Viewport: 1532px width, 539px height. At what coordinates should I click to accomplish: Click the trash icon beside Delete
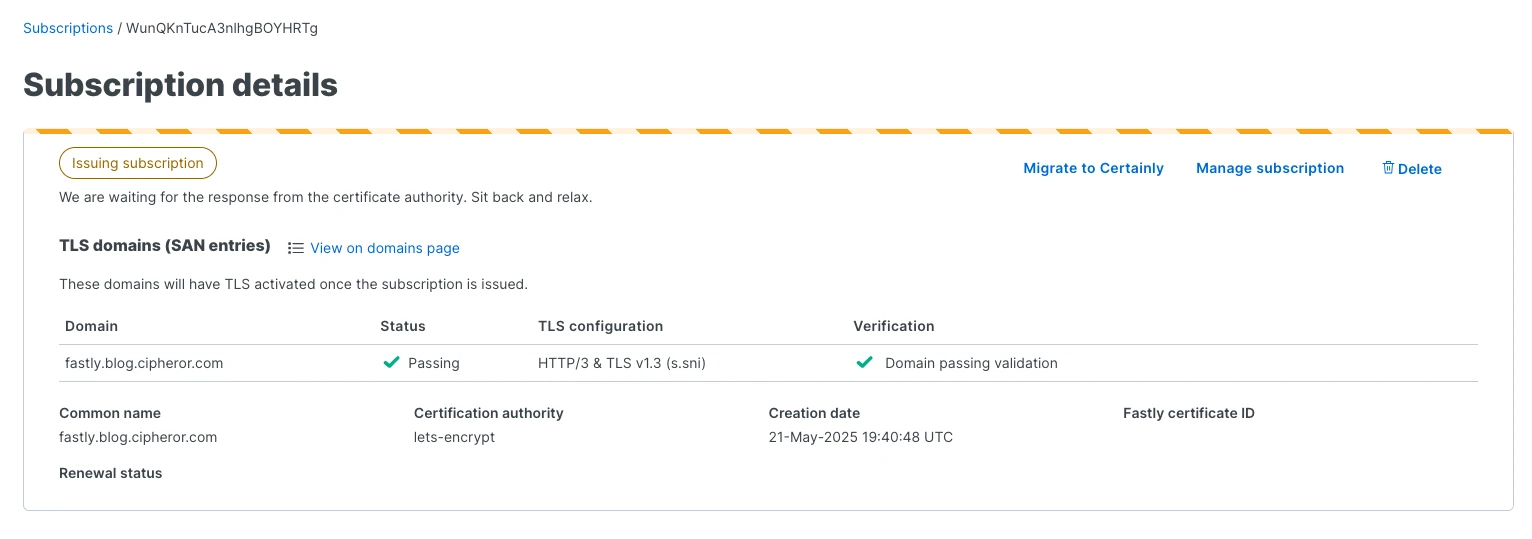point(1388,168)
